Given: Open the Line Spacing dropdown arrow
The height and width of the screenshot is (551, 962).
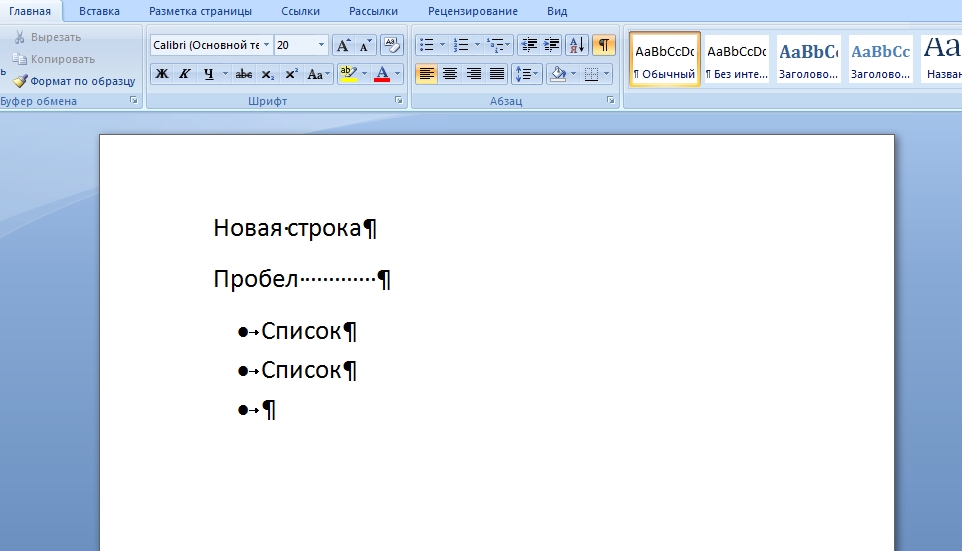Looking at the screenshot, I should [x=536, y=74].
